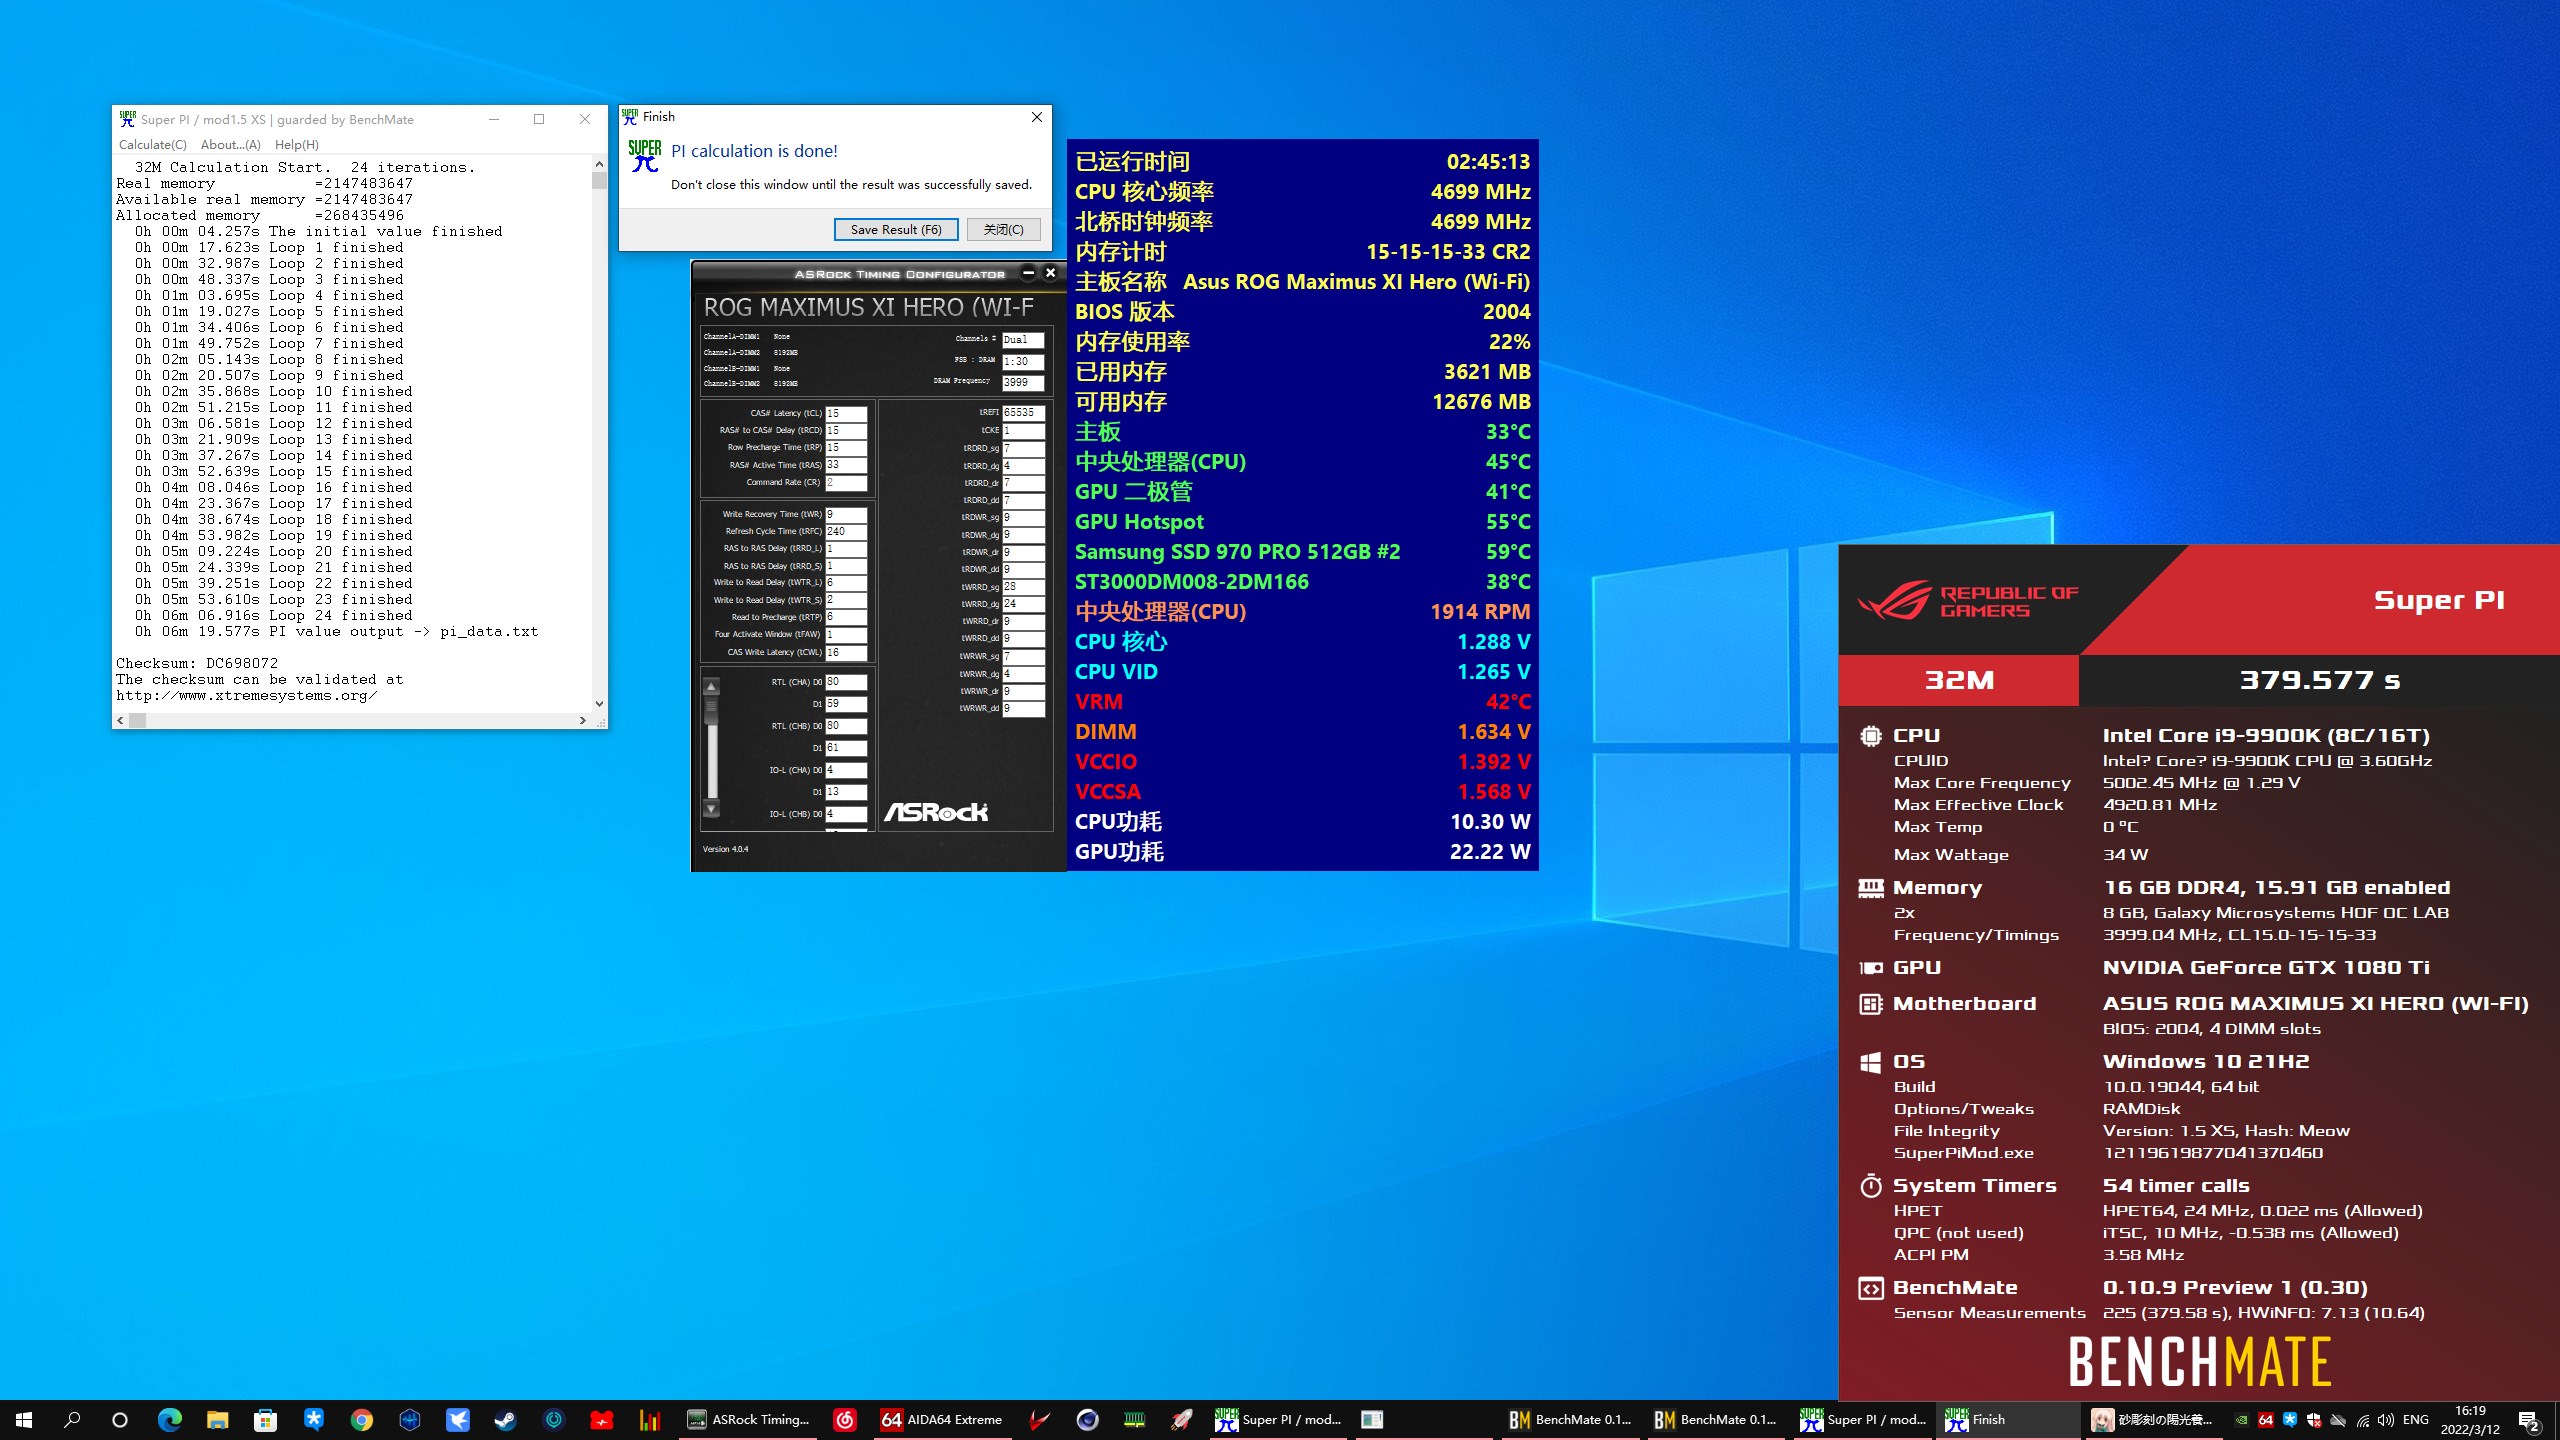Screen dimensions: 2560x1440
Task: Open the Cinema 4D sphere taskbar icon
Action: [1087, 1419]
